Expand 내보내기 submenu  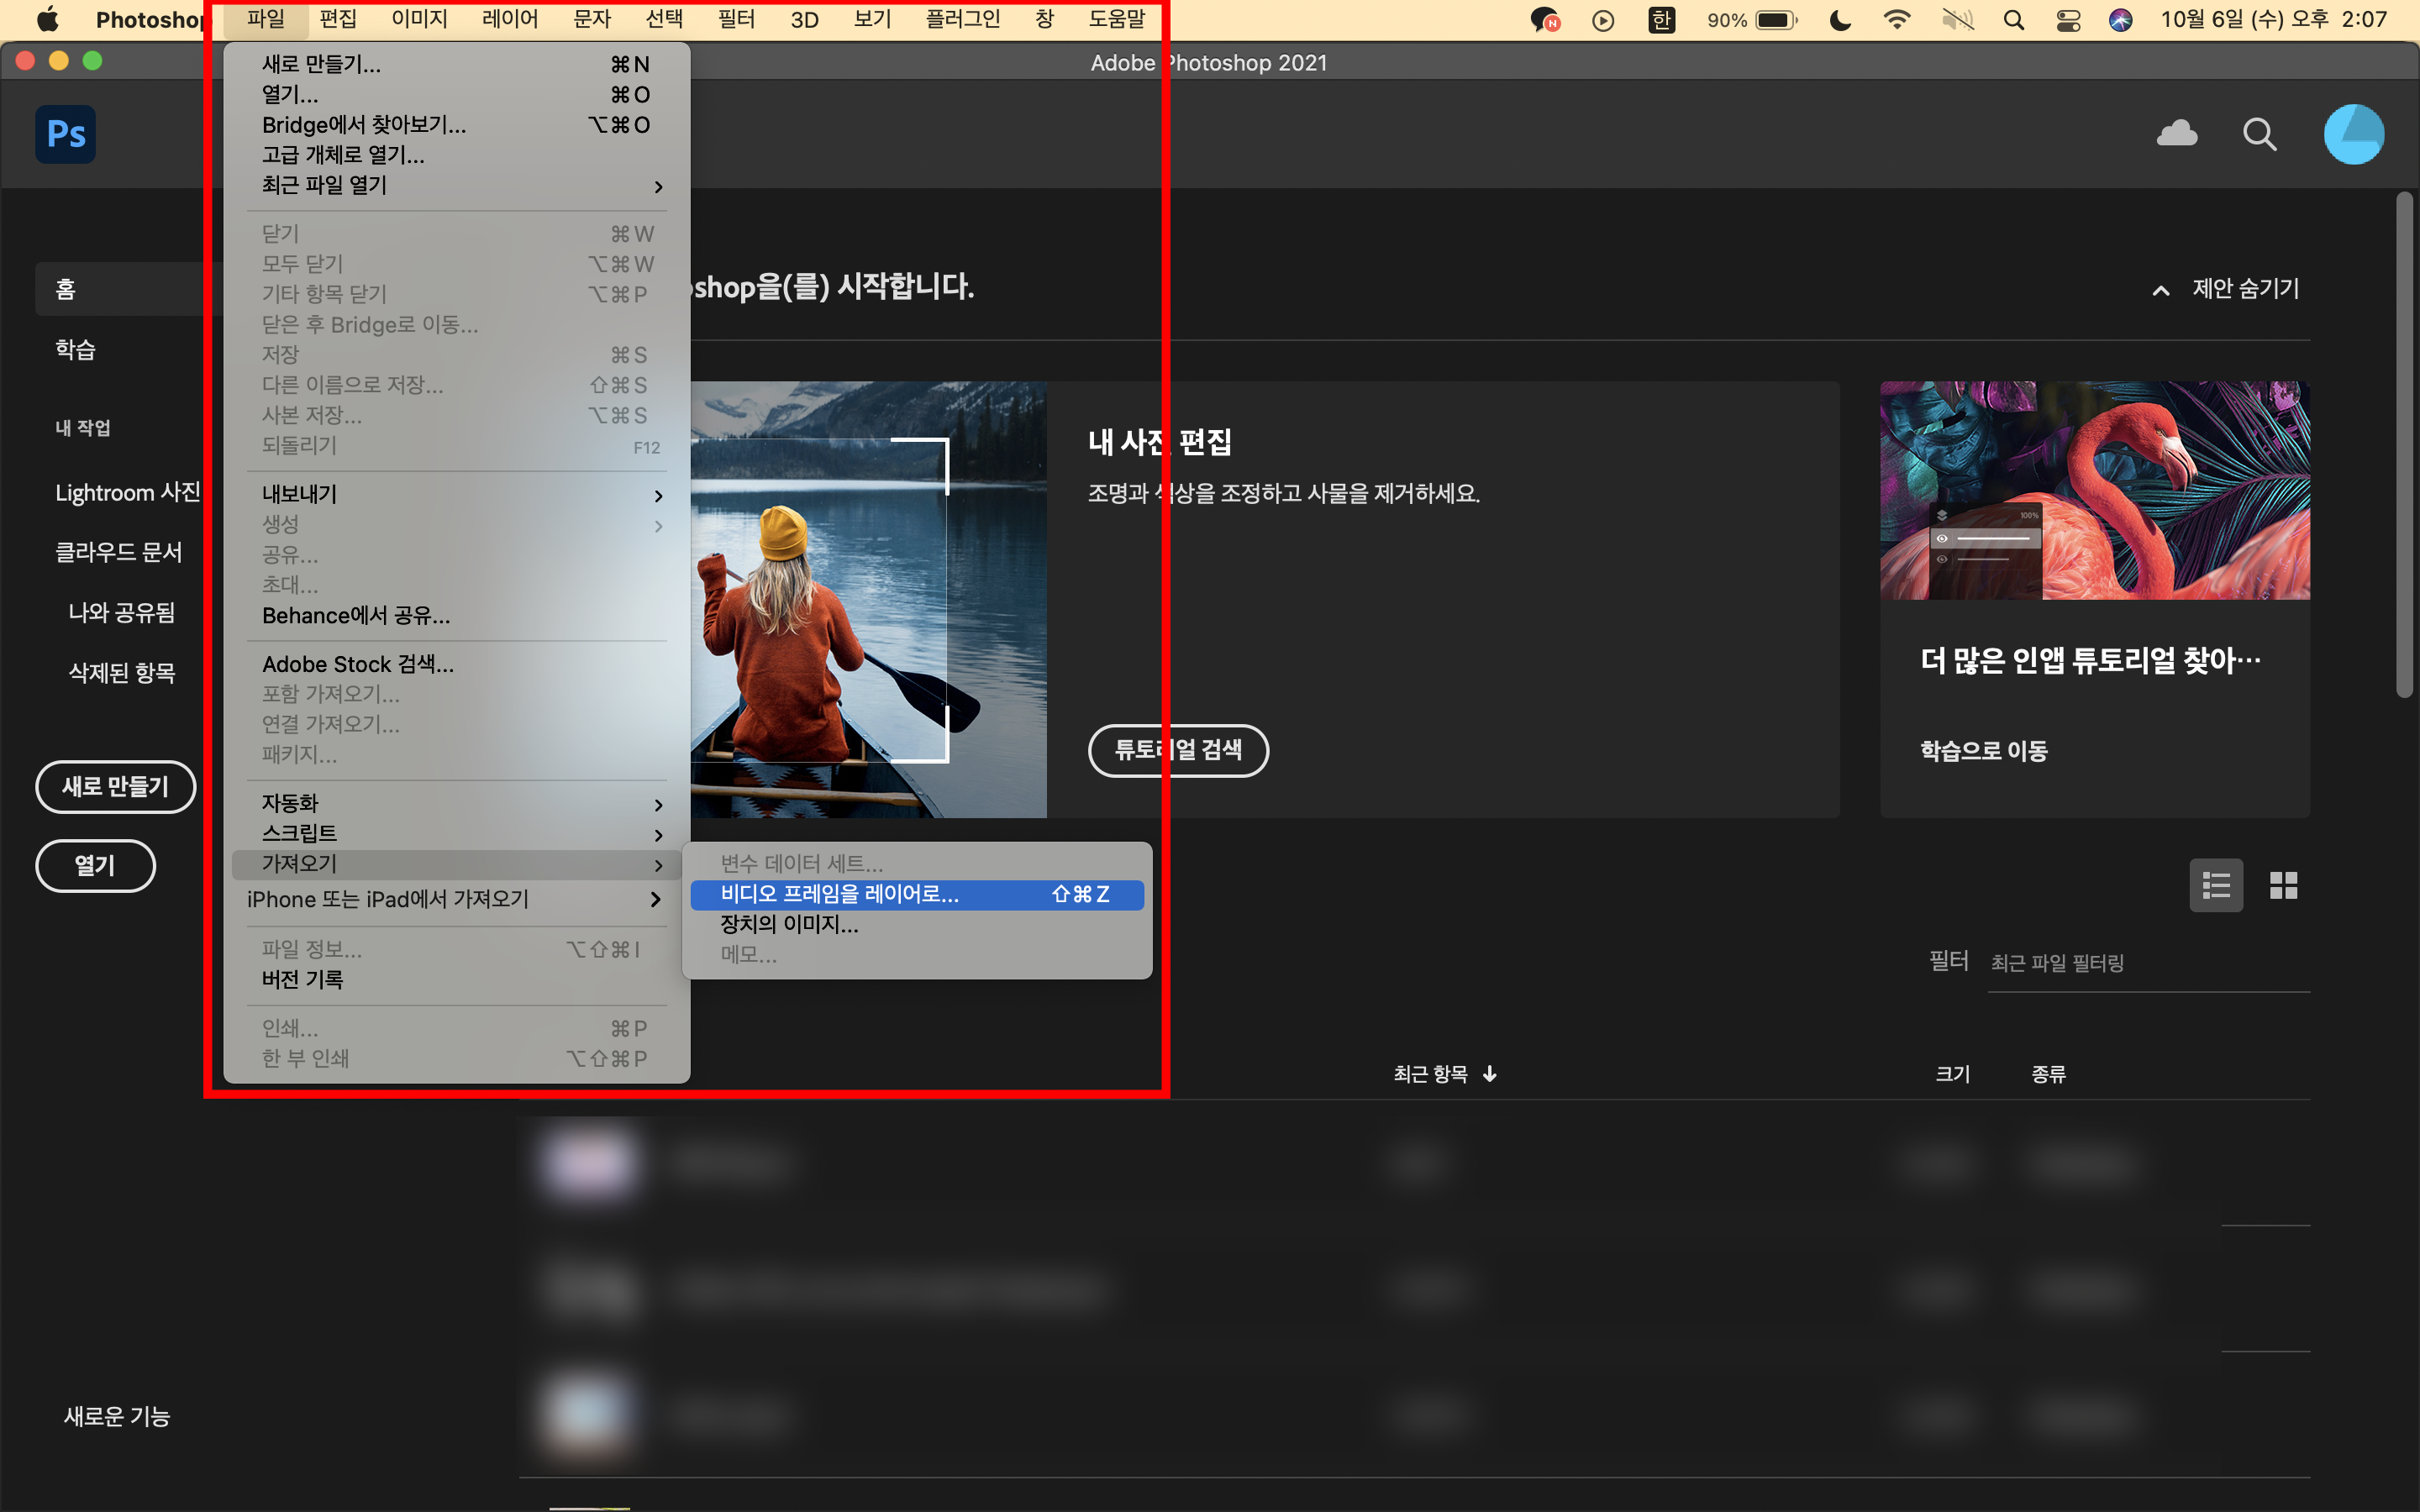coord(457,495)
